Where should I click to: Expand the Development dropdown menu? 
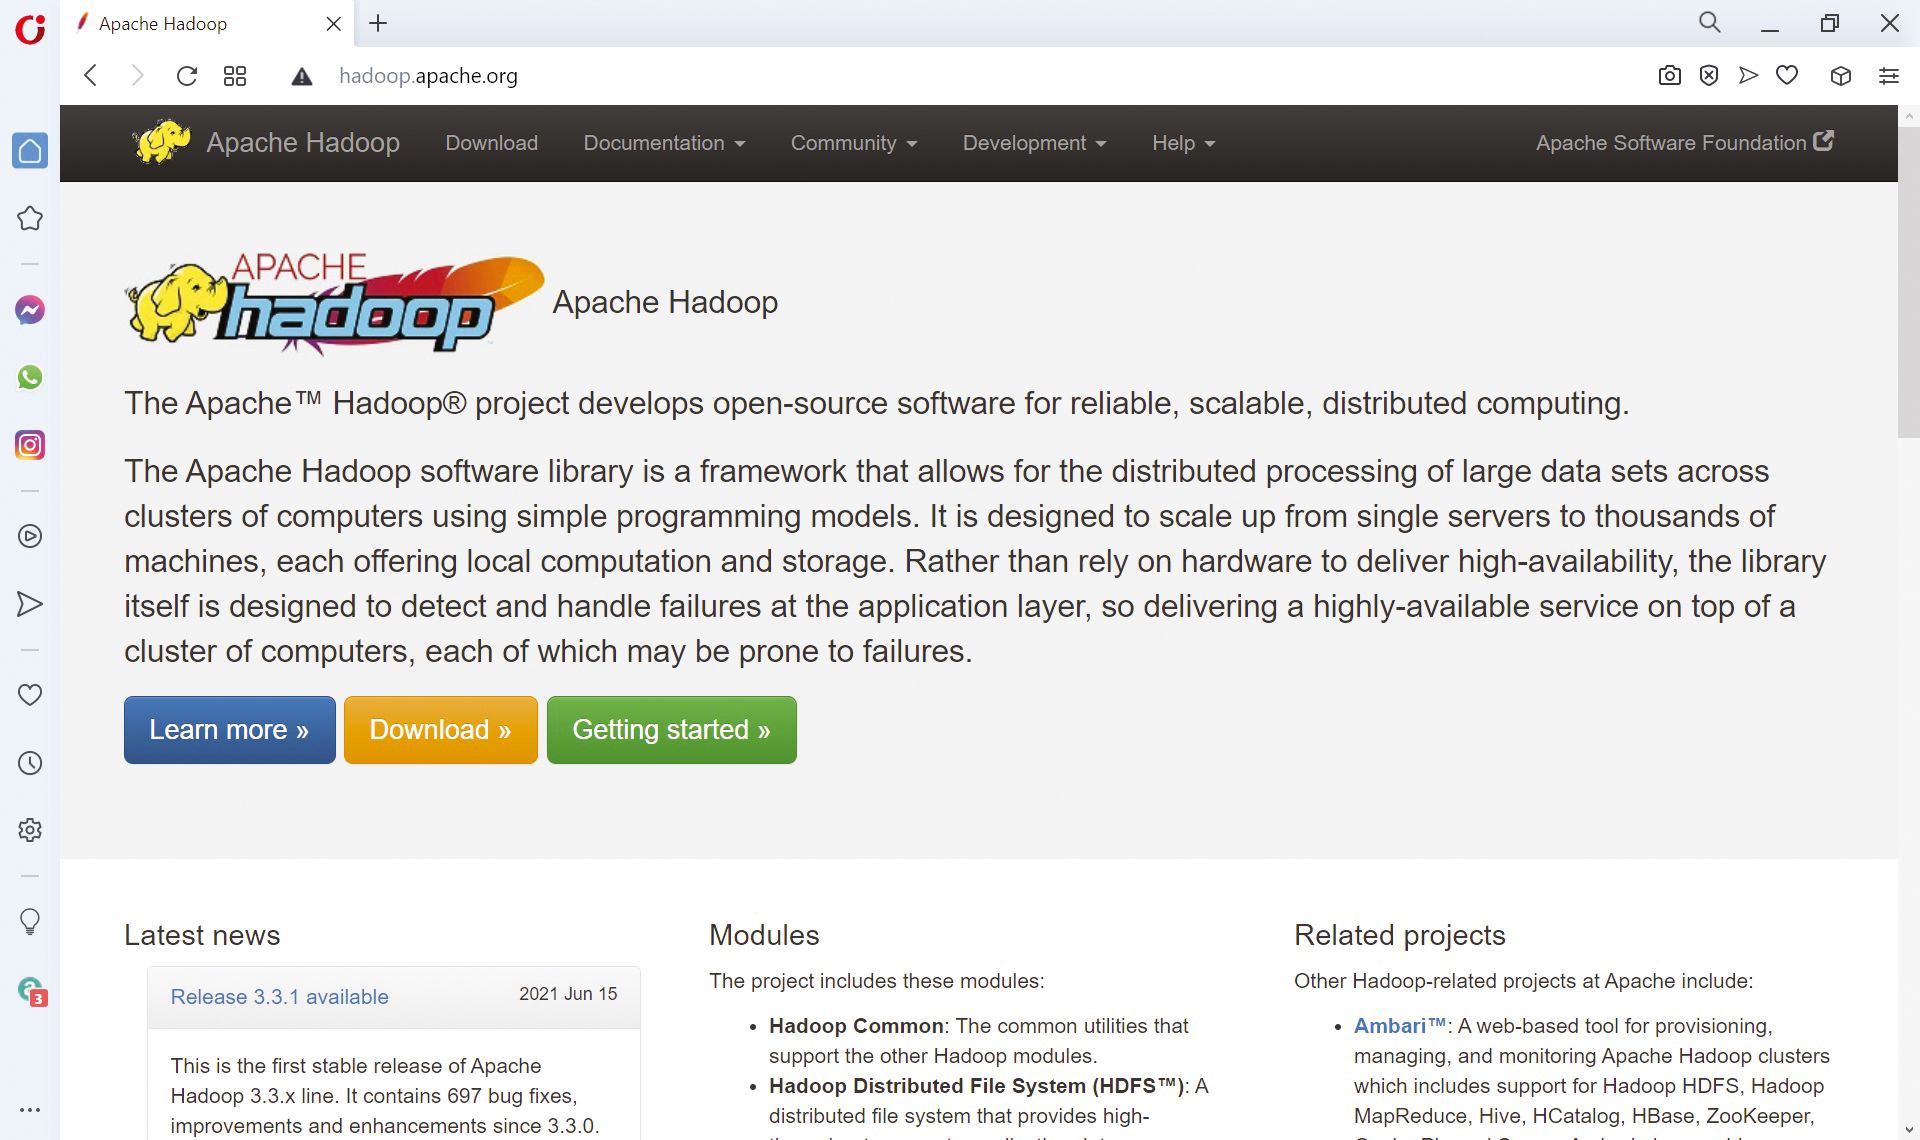(1034, 143)
